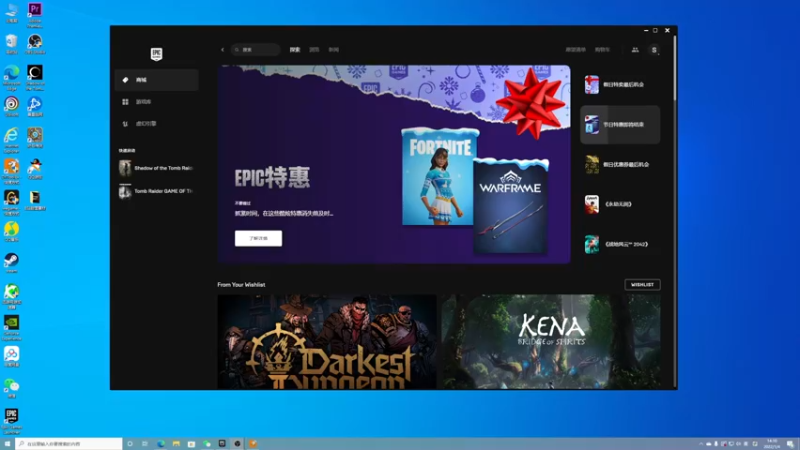The width and height of the screenshot is (800, 450).
Task: Open the Epic Games Launcher taskbar button
Action: point(222,444)
